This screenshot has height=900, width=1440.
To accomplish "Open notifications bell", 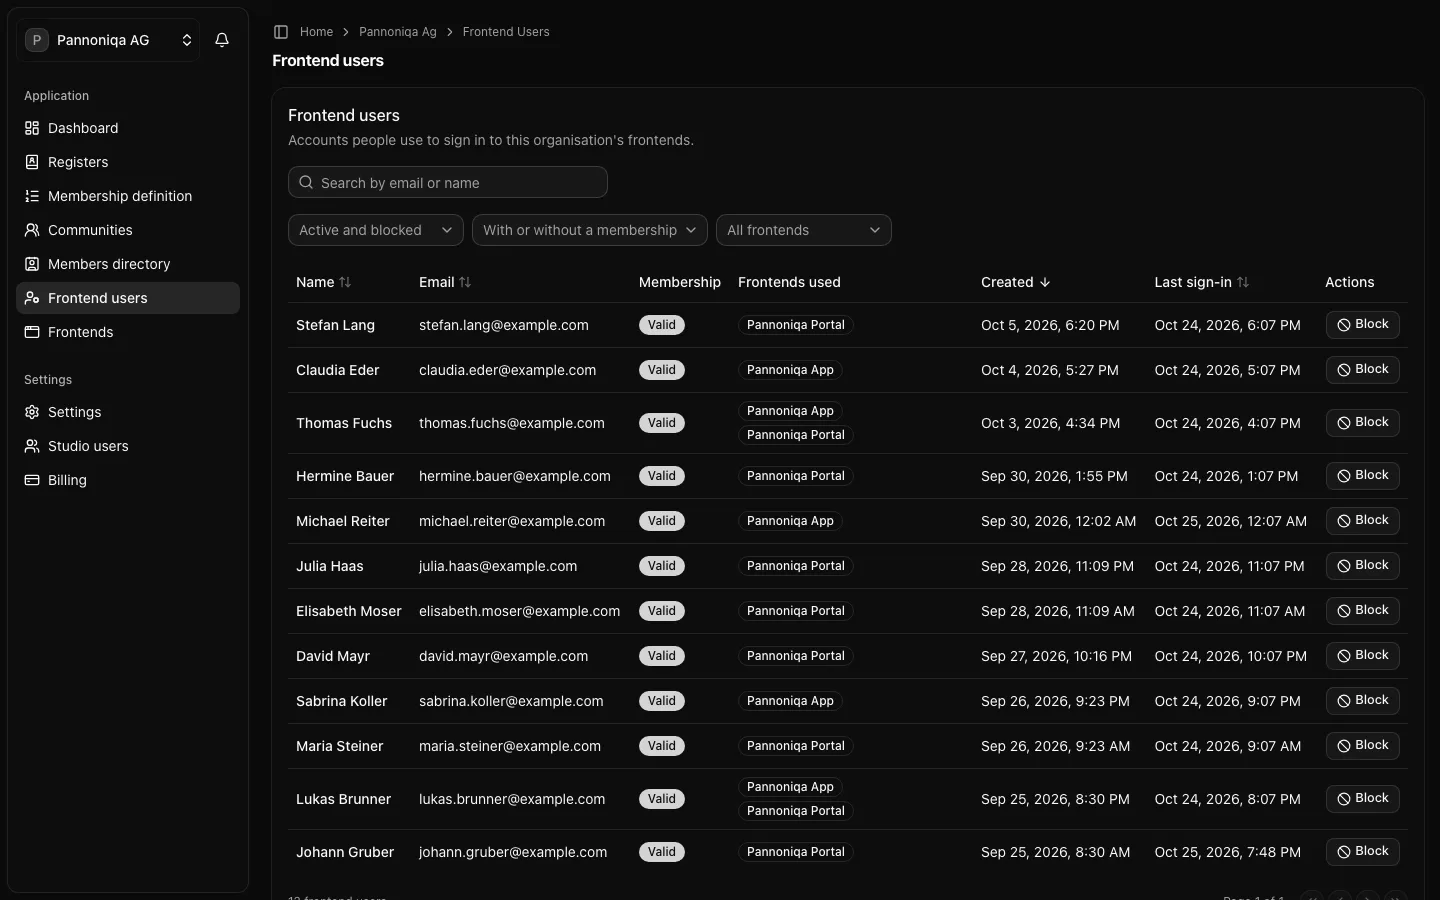I will [222, 40].
